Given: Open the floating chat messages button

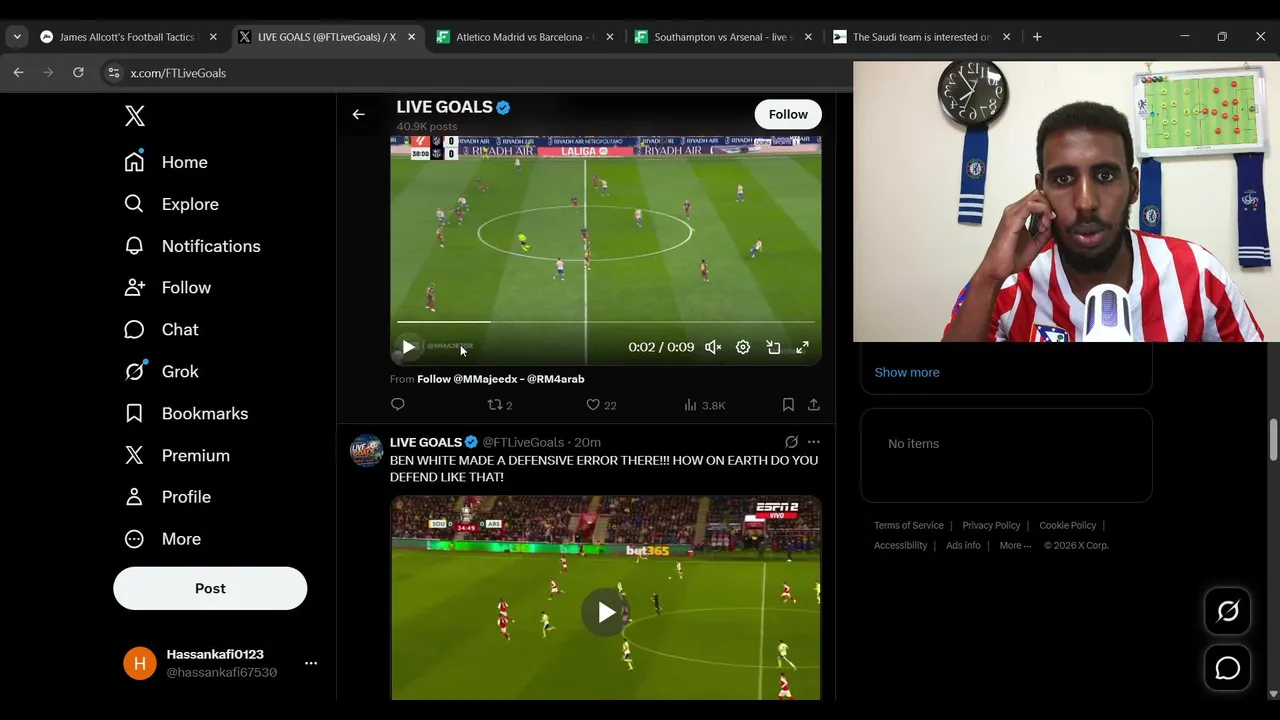Looking at the screenshot, I should (1227, 669).
